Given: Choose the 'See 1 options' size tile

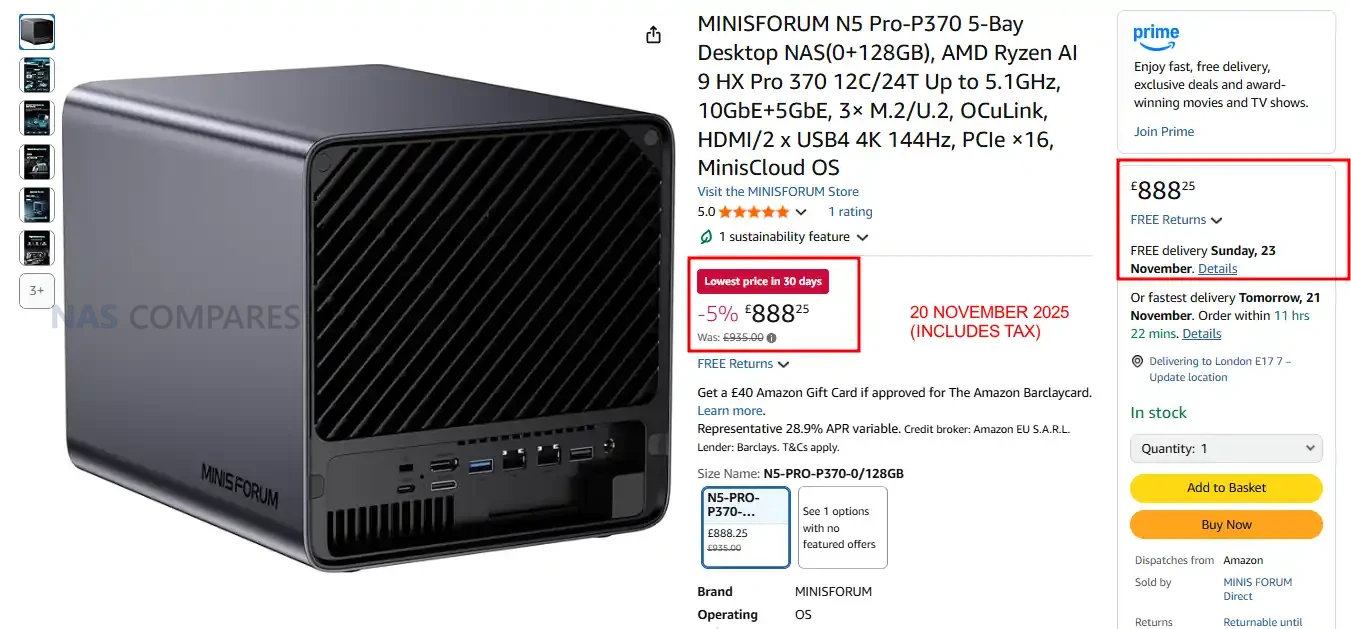Looking at the screenshot, I should click(843, 527).
